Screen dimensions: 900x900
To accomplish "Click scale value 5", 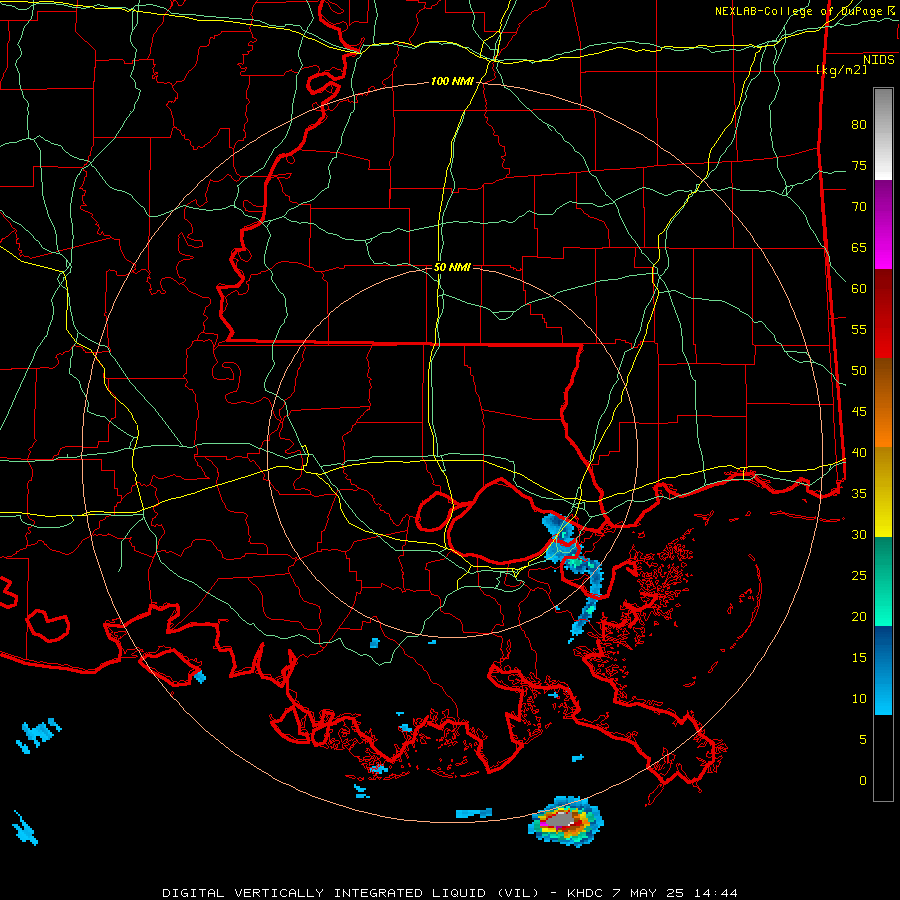I will 863,740.
